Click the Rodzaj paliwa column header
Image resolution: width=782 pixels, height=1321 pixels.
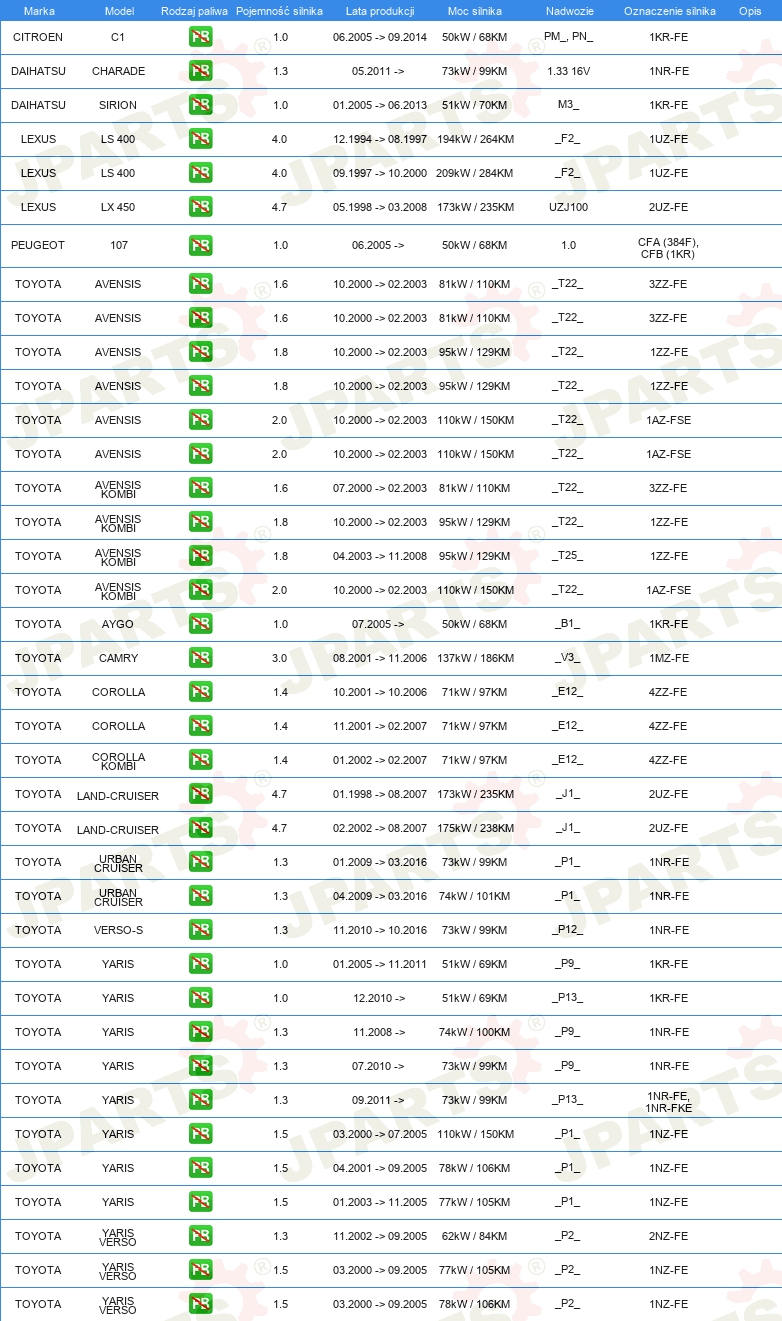click(x=194, y=10)
